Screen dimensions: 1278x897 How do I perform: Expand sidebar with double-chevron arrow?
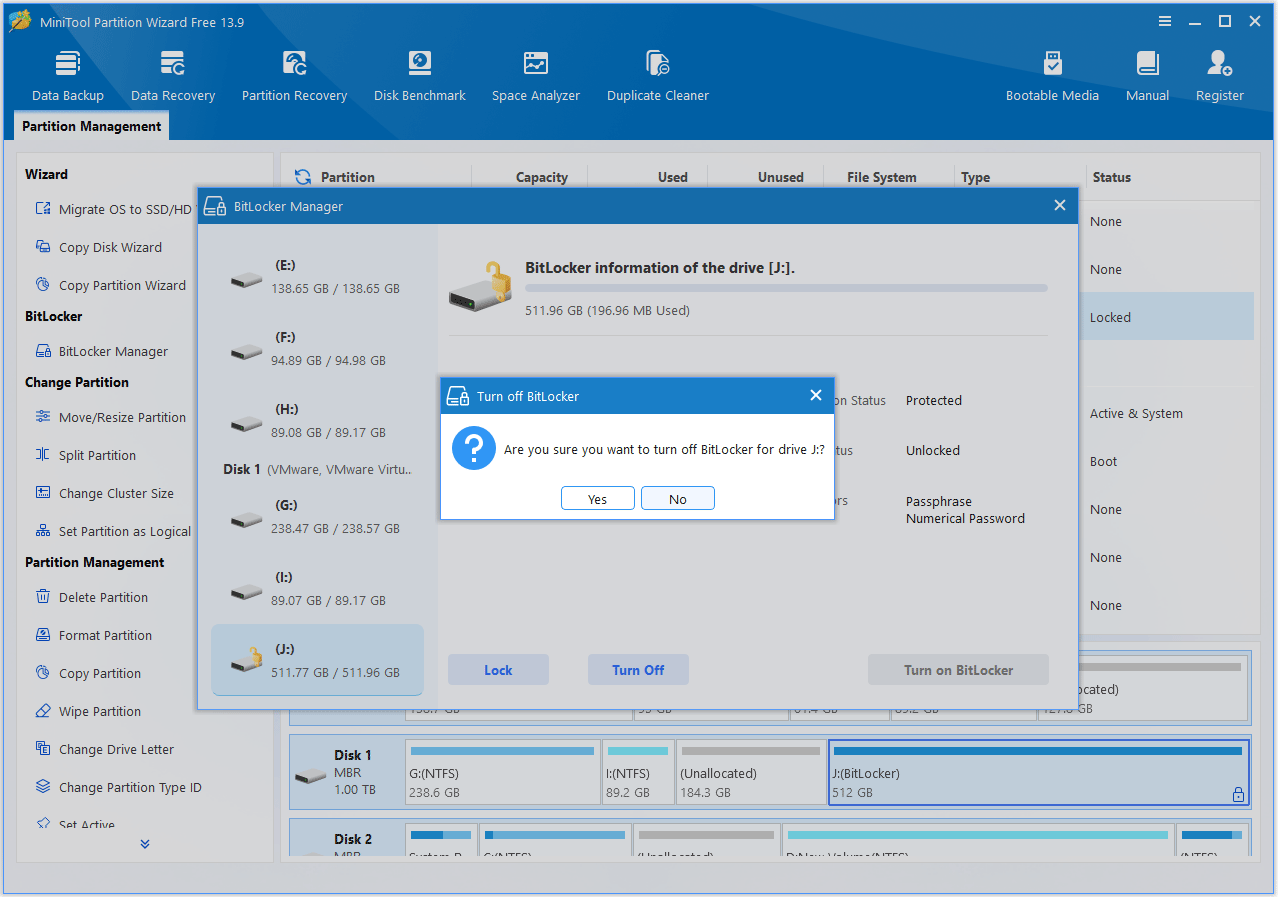click(145, 844)
